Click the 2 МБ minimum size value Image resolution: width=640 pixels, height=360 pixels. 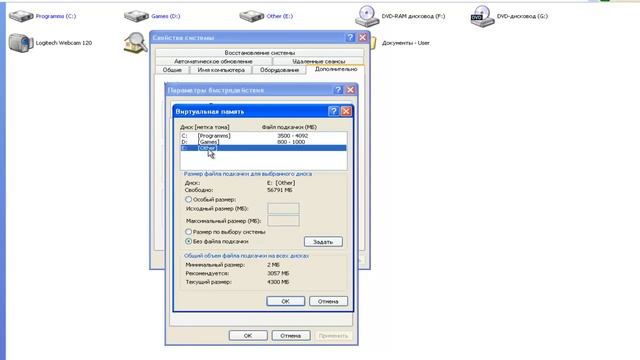(x=273, y=265)
